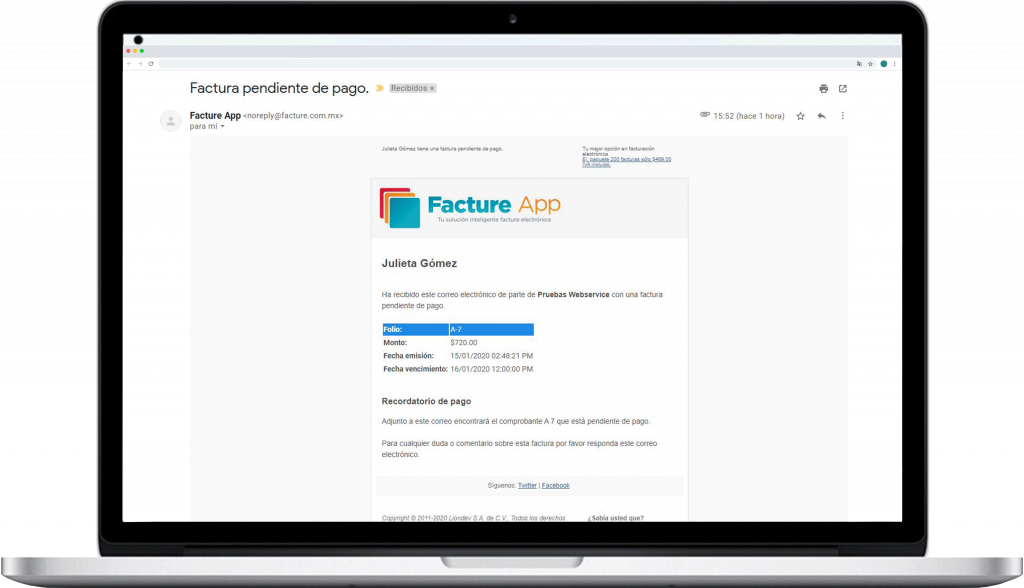Expand the 'para mí' recipient details
The image size is (1024, 588).
[x=207, y=127]
